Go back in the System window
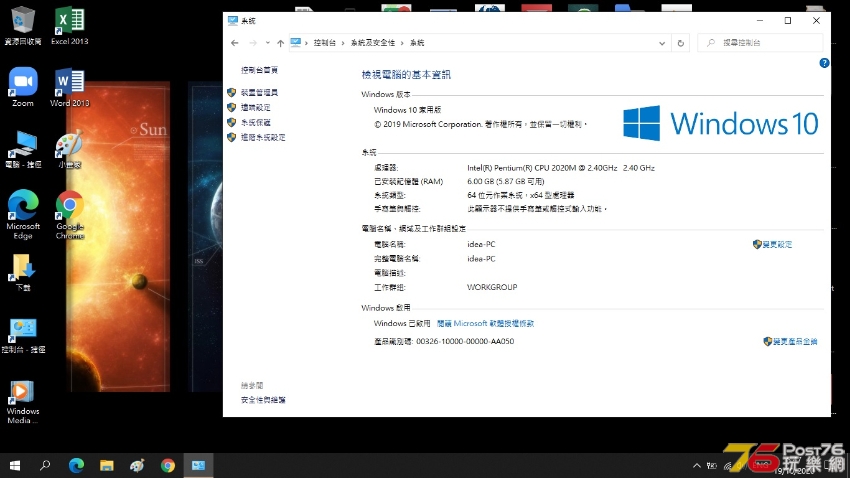The image size is (850, 478). (234, 43)
